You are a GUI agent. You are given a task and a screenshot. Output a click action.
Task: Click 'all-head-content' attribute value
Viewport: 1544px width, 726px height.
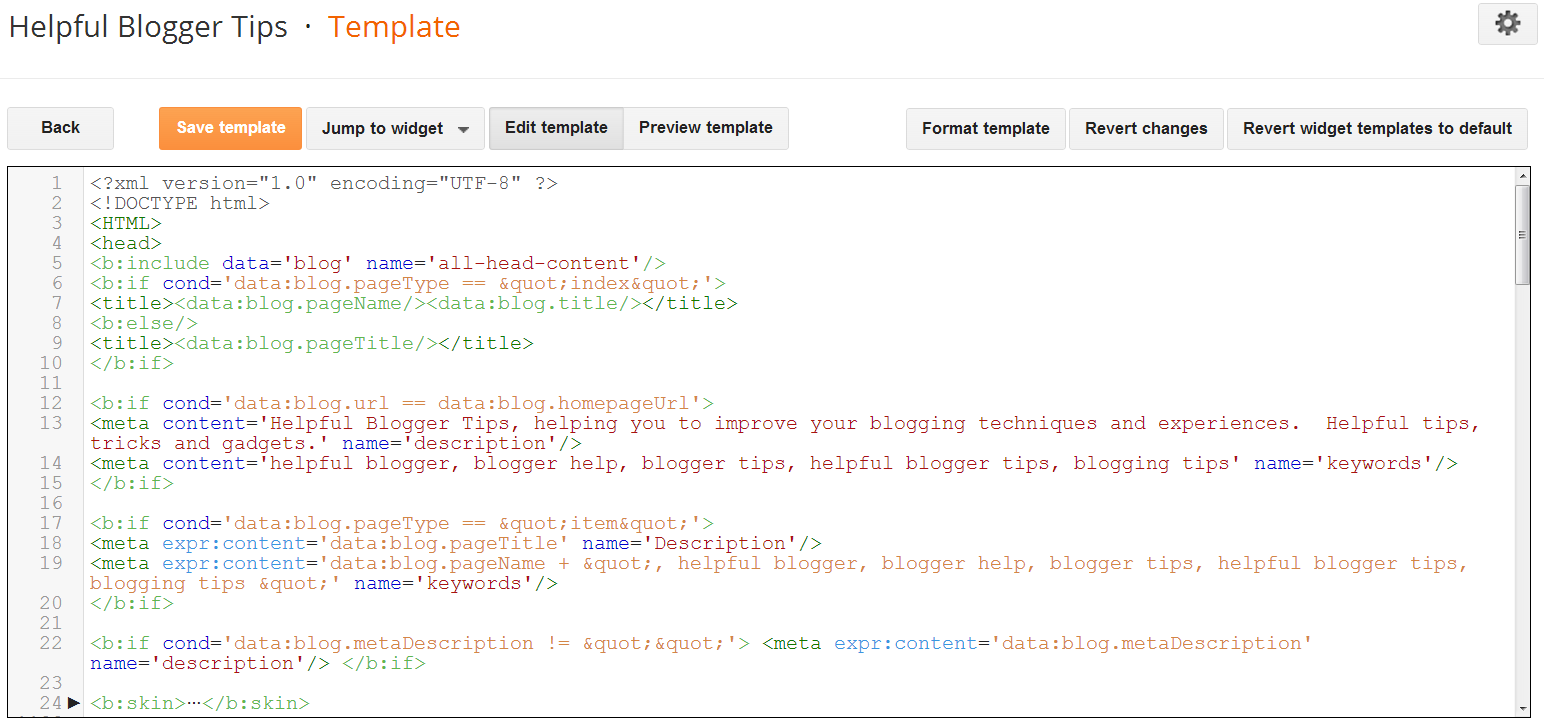(534, 263)
